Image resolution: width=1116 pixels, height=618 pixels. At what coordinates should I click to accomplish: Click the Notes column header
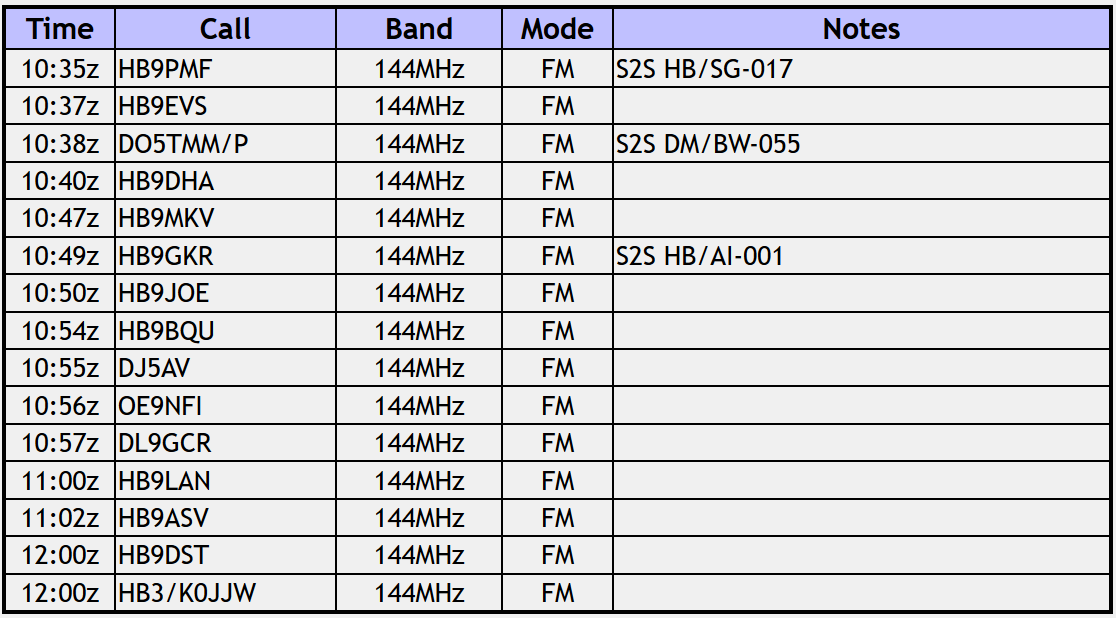(861, 30)
